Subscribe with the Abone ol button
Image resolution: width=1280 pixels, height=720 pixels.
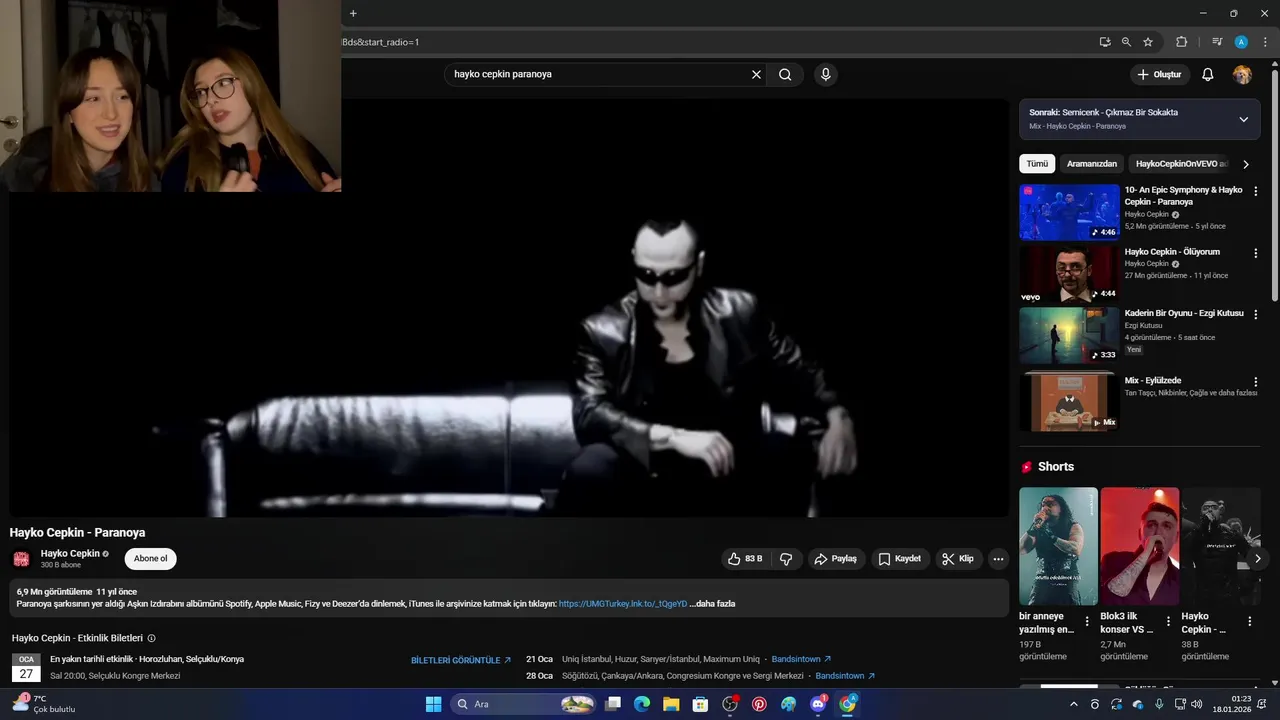[x=151, y=559]
